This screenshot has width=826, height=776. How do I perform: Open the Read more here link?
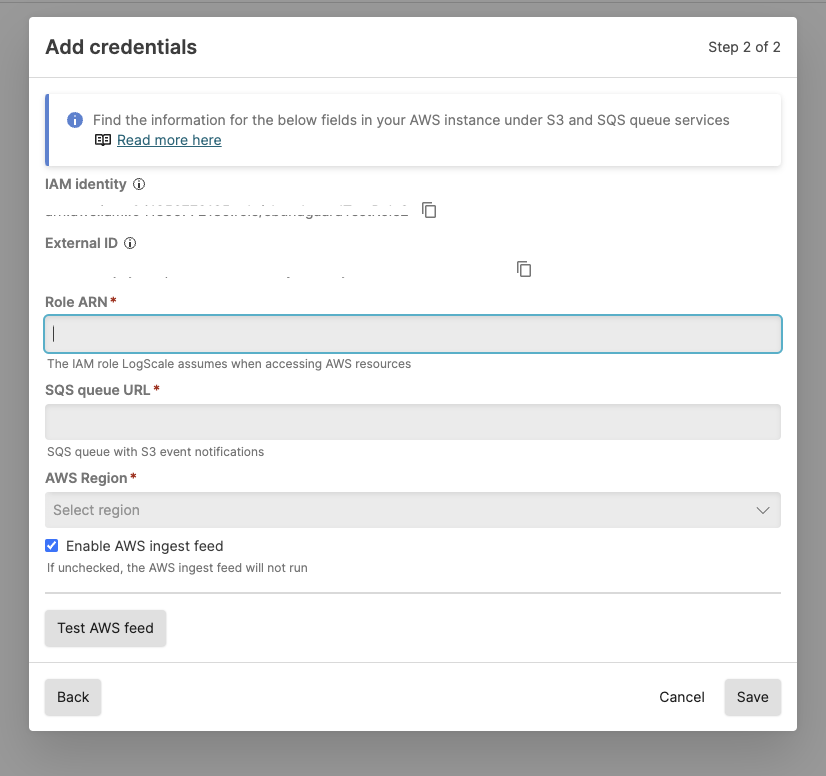(168, 140)
